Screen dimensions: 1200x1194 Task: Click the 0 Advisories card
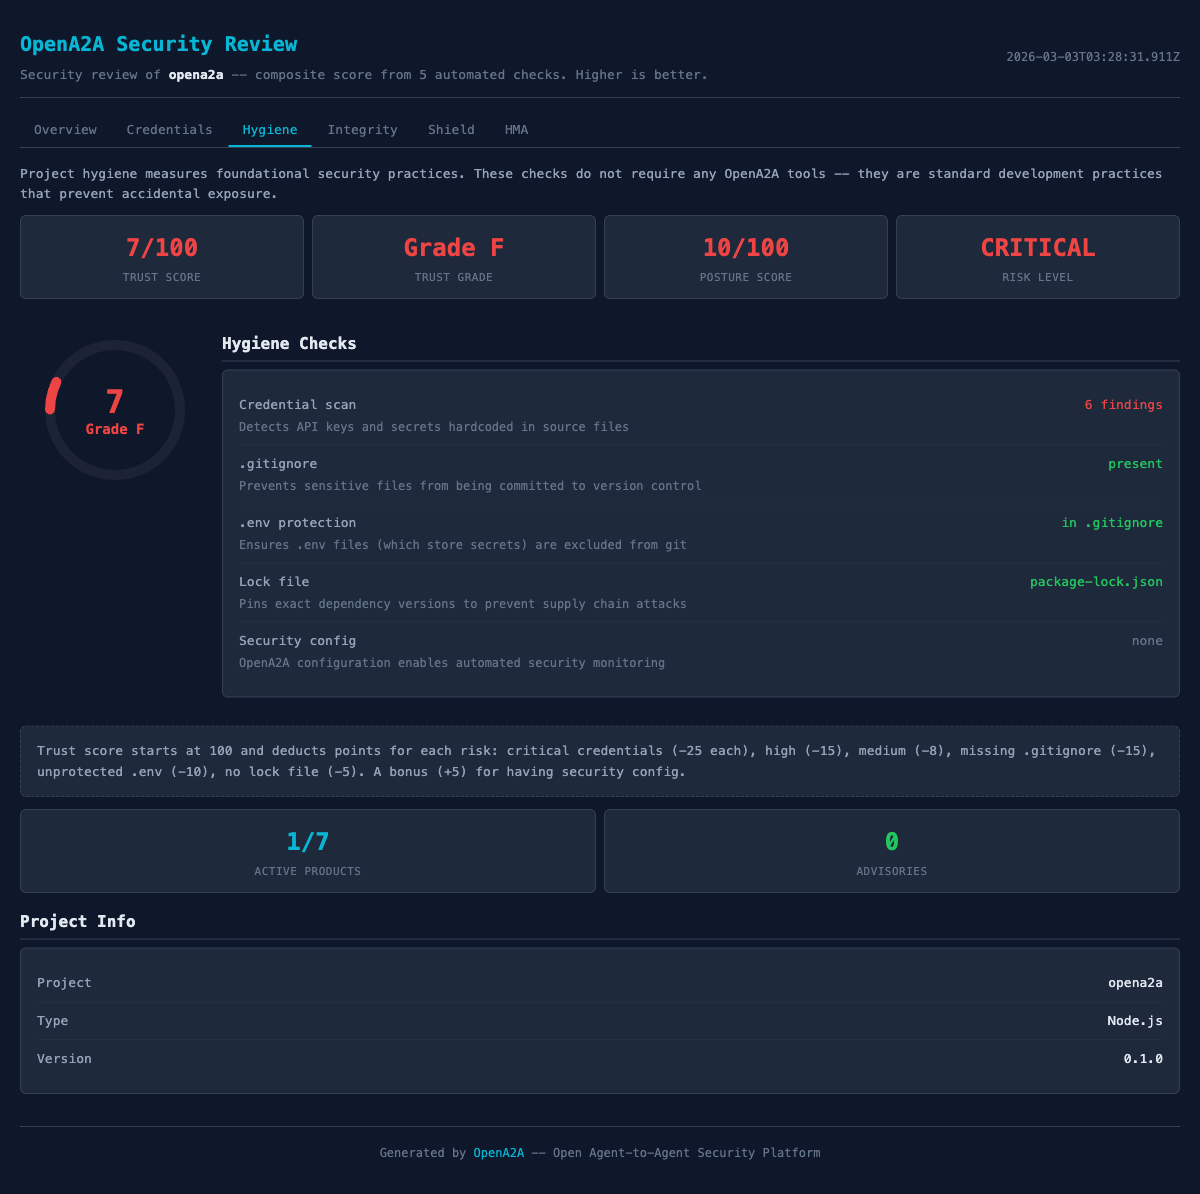tap(890, 851)
